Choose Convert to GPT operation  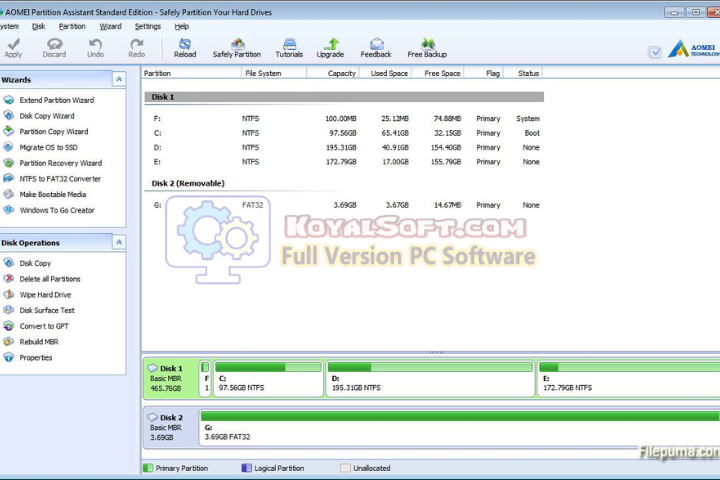pos(44,326)
